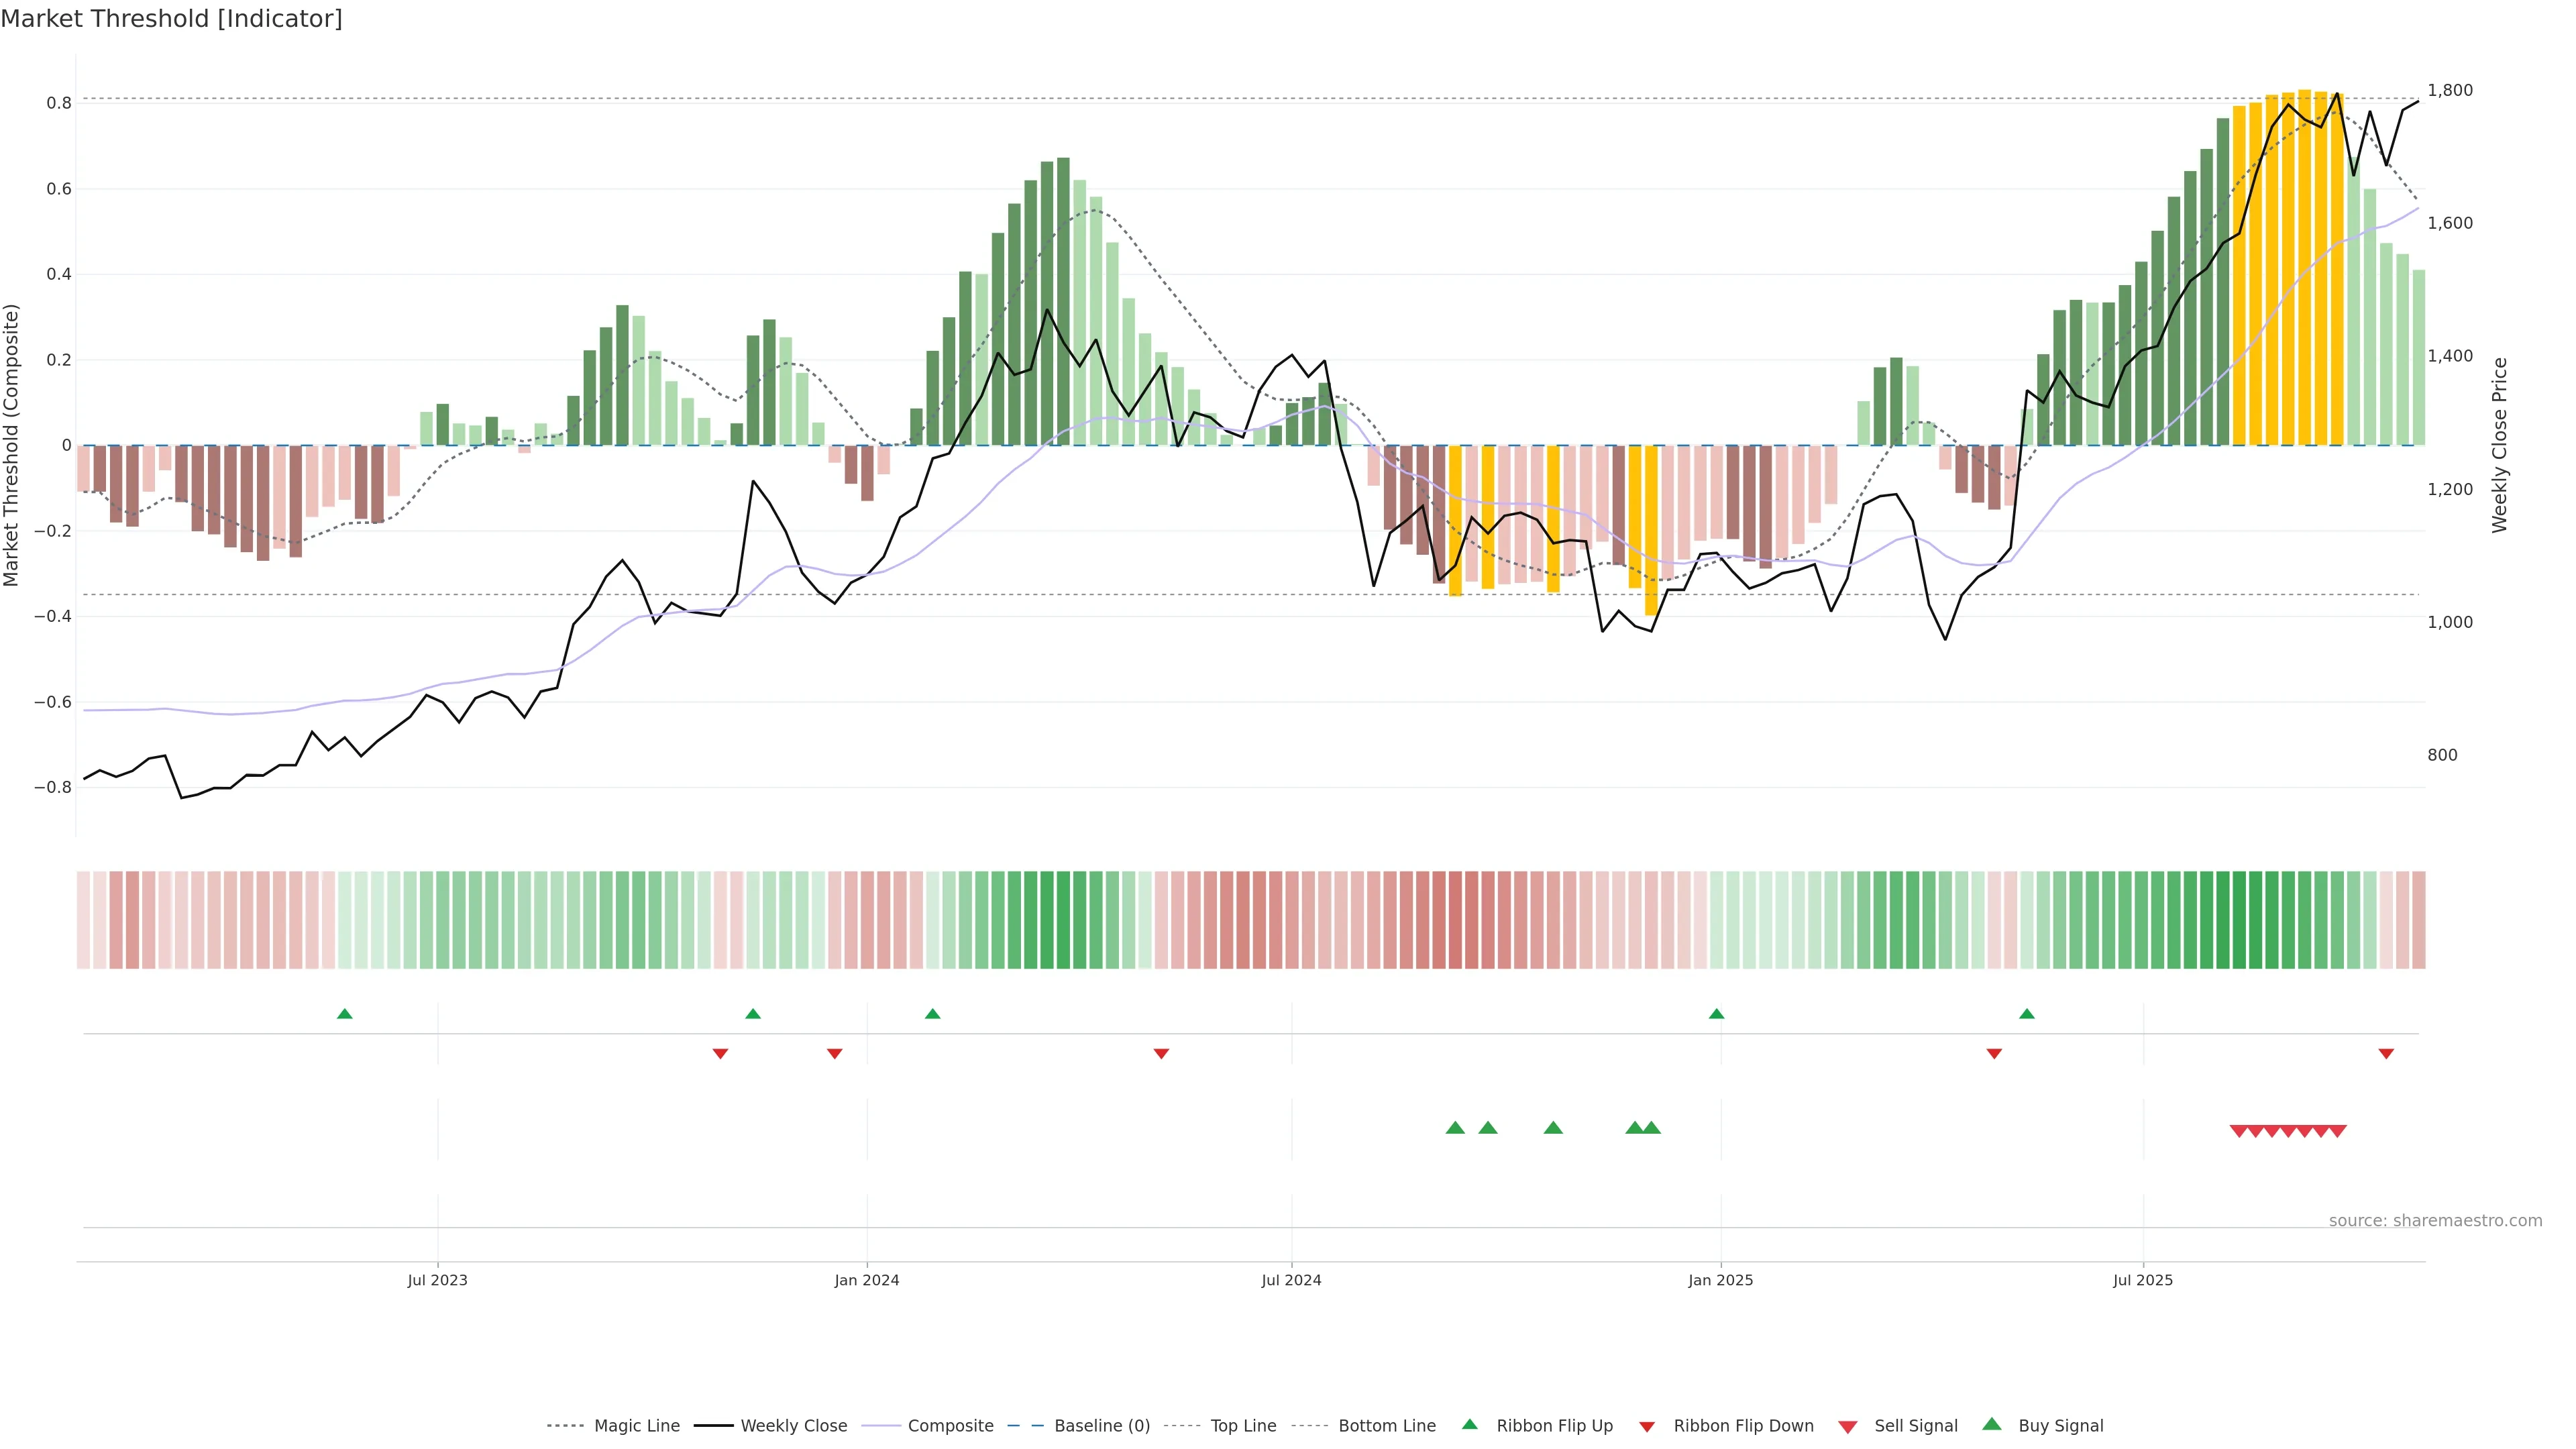The image size is (2576, 1449).
Task: Toggle the Top Line legend entry
Action: [1243, 1426]
